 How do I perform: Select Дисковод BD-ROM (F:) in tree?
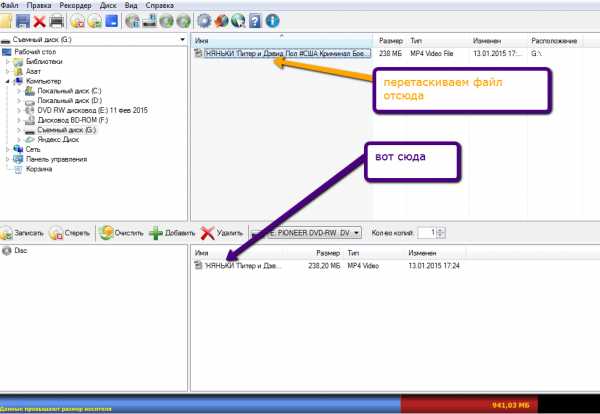coord(73,120)
